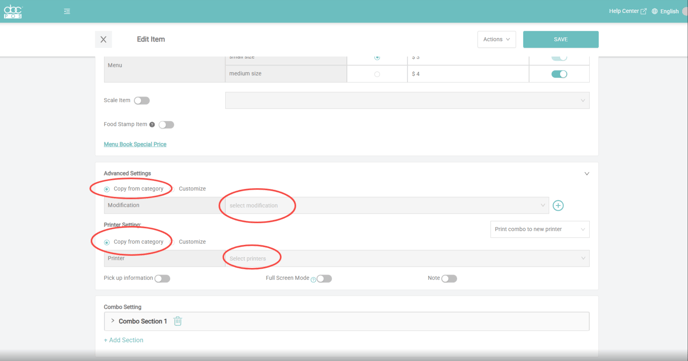688x361 pixels.
Task: Close the Edit Item panel
Action: pos(104,39)
